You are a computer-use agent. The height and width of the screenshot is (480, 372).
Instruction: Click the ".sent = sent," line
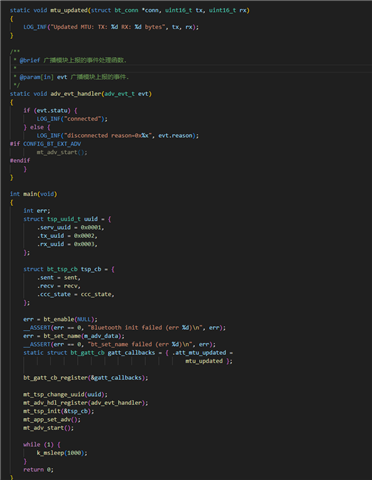[x=59, y=277]
